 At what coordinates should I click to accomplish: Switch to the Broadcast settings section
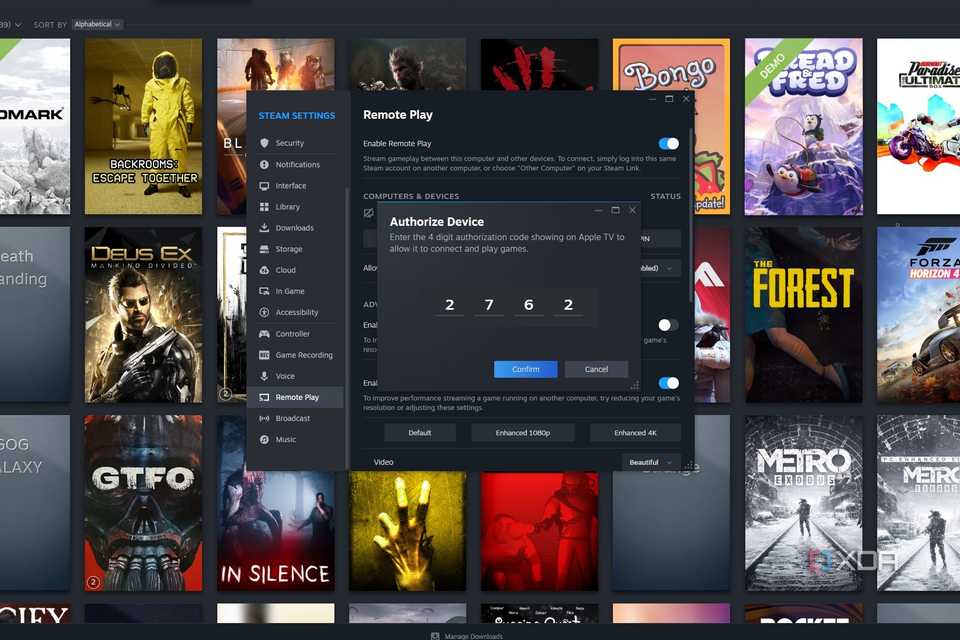click(267, 418)
